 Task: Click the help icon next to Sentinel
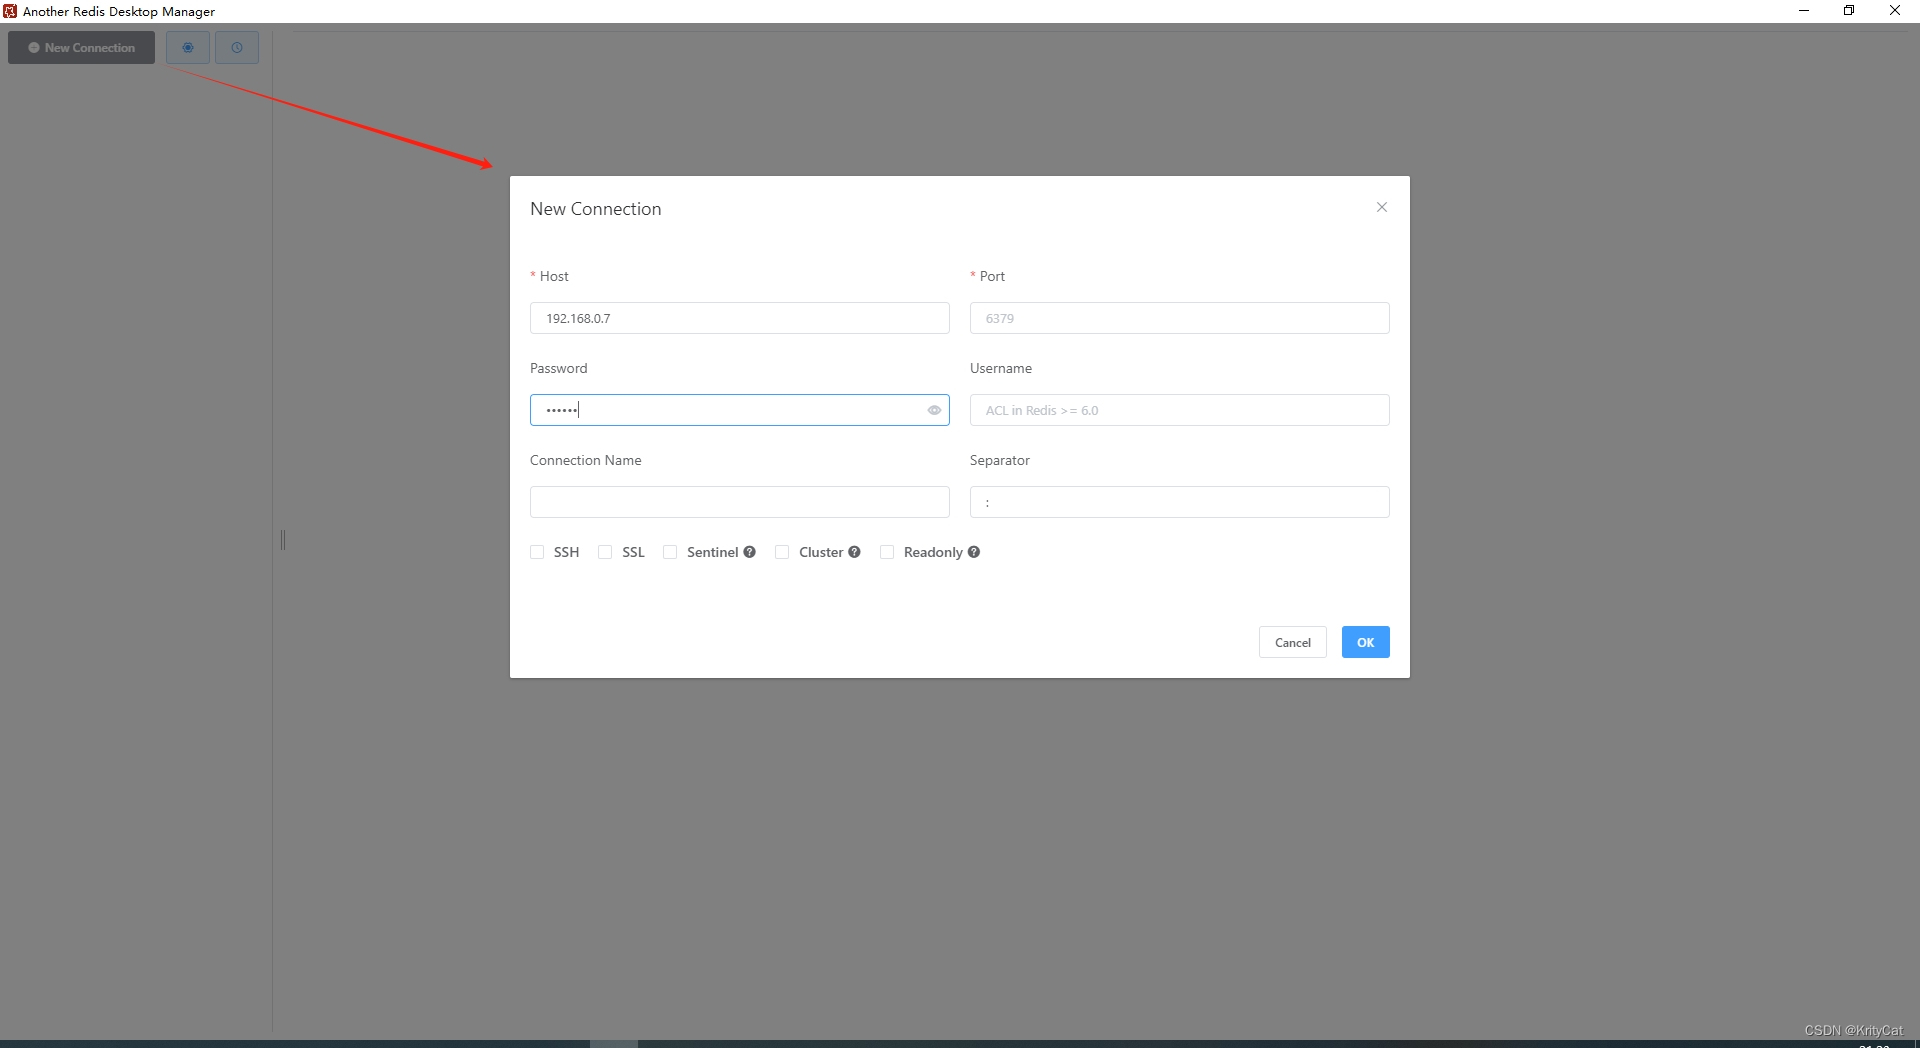[x=750, y=552]
